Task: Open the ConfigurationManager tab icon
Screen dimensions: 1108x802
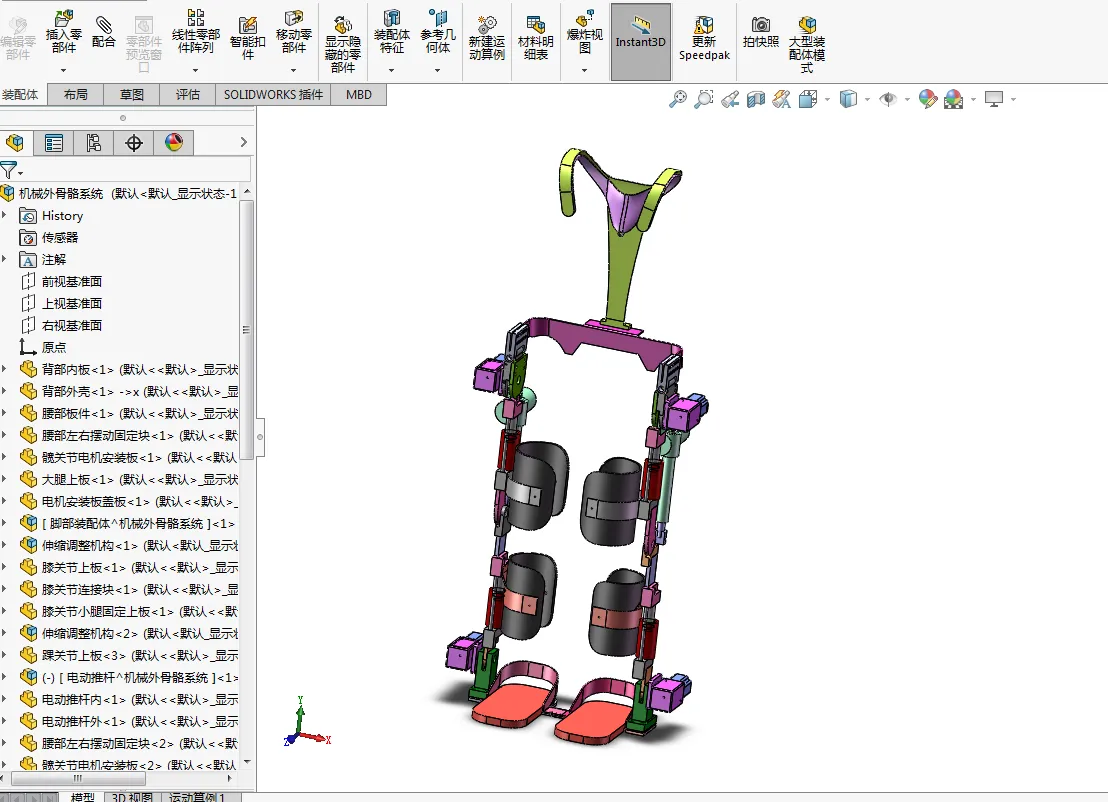Action: coord(93,143)
